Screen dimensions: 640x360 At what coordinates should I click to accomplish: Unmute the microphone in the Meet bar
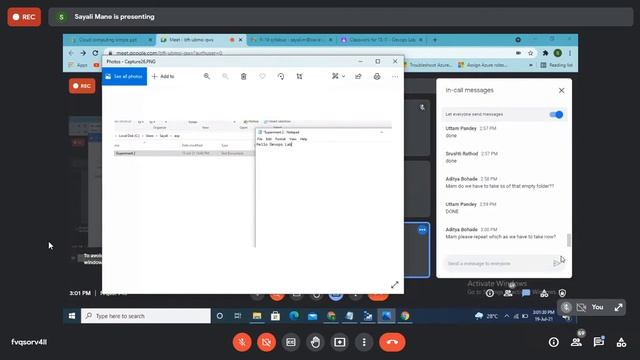pyautogui.click(x=242, y=342)
